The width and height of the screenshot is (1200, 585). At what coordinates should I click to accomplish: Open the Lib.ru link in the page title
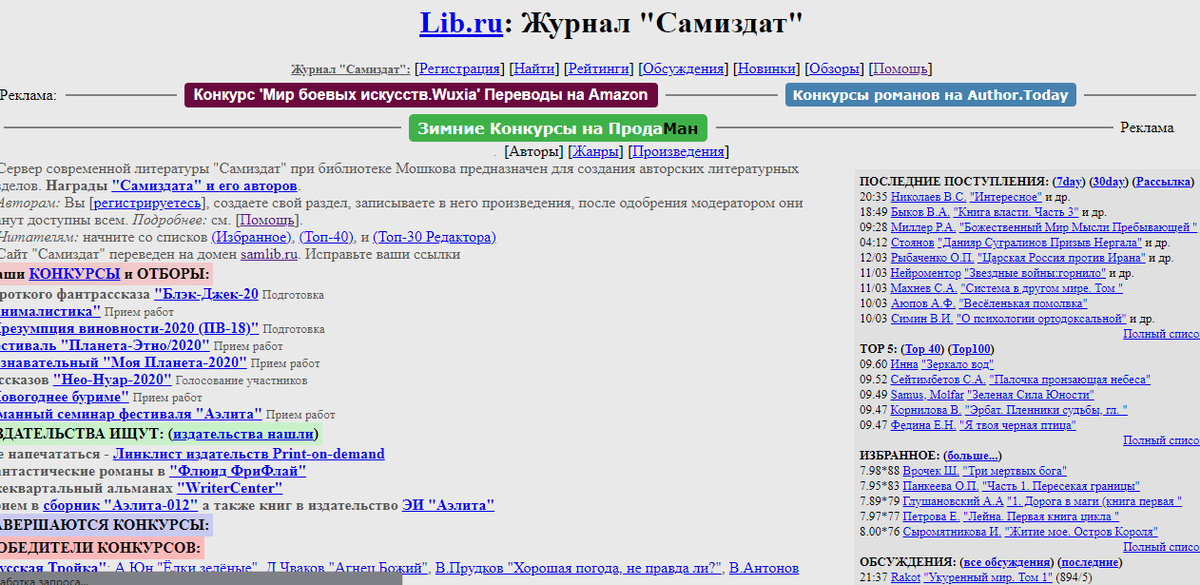coord(460,22)
